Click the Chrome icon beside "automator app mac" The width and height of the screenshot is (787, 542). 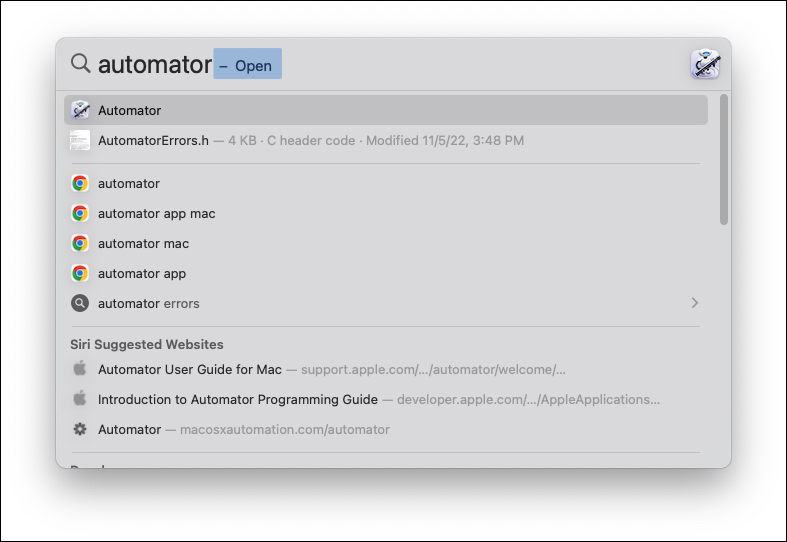click(x=80, y=214)
